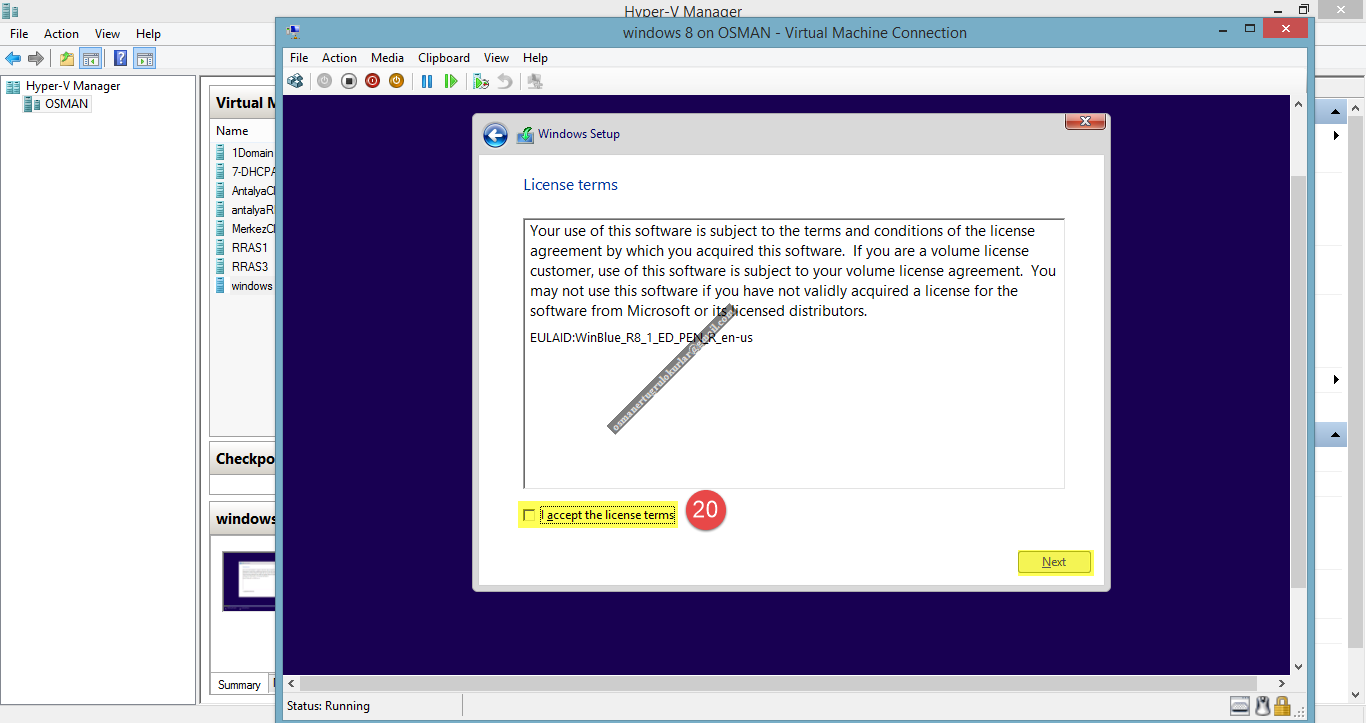Image resolution: width=1366 pixels, height=723 pixels.
Task: Click the orange Save state icon
Action: pos(396,81)
